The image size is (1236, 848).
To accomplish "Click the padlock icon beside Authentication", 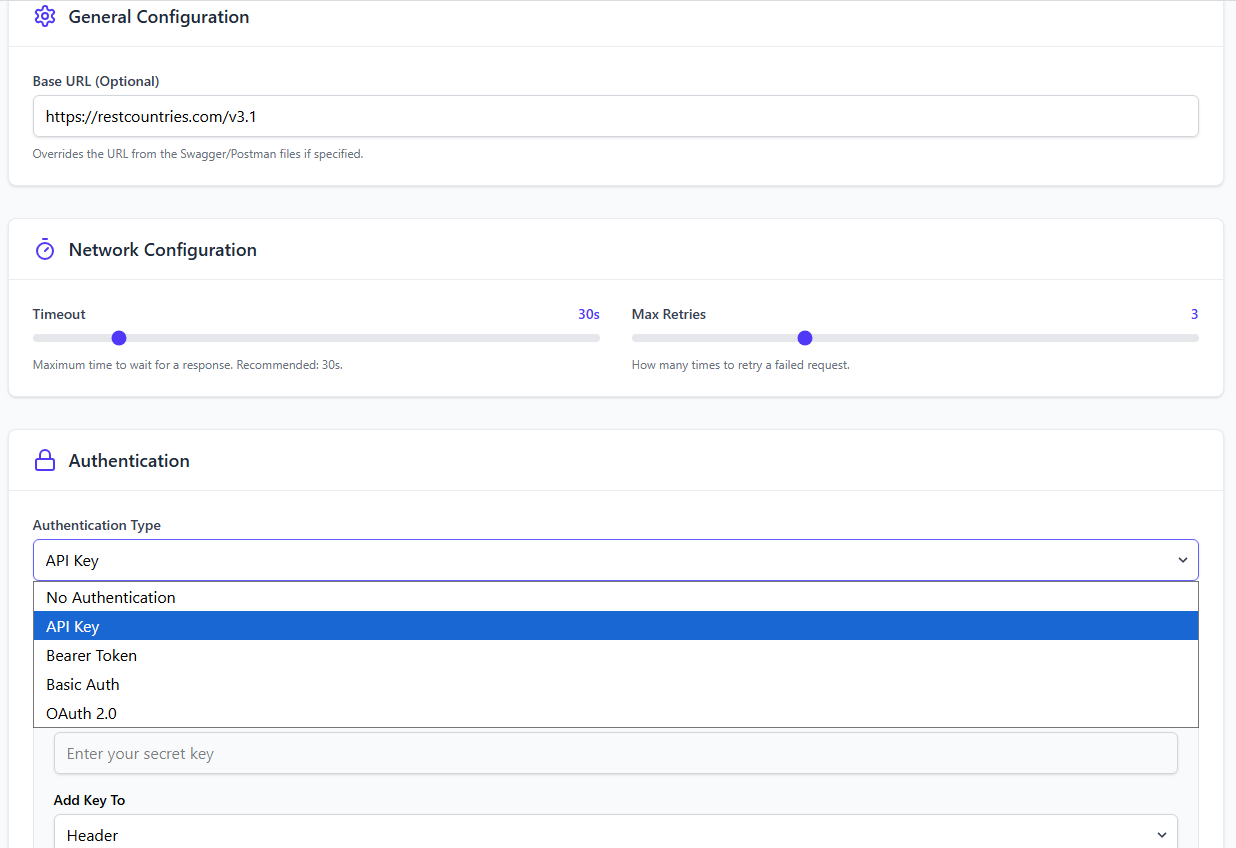I will click(45, 461).
